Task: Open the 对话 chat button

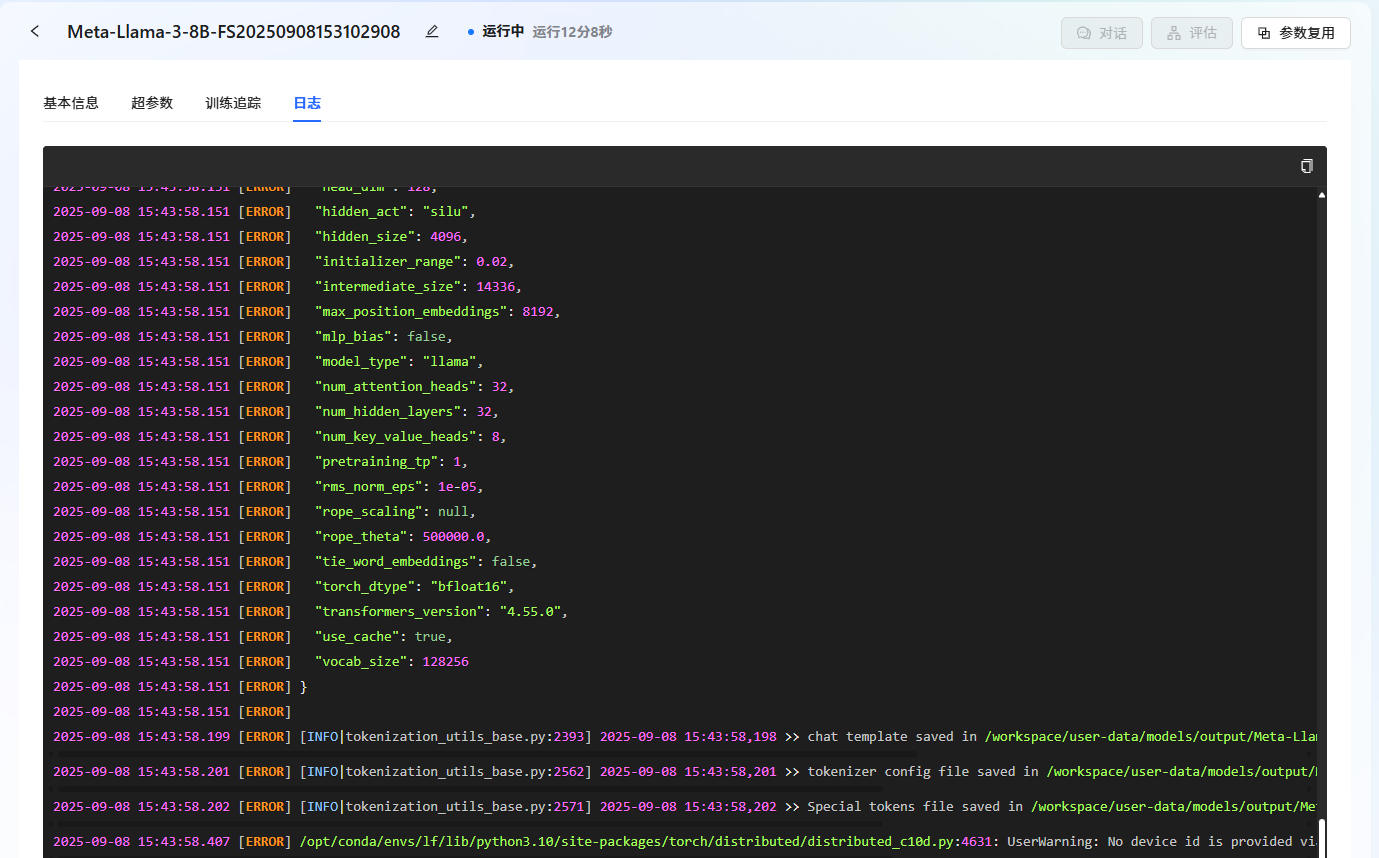Action: point(1101,33)
